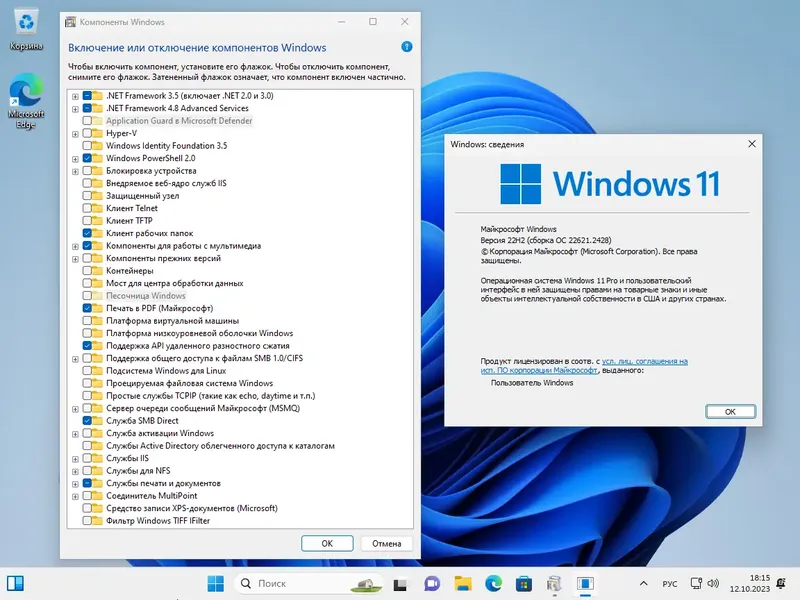Enable the Hyper-V component checkbox
The width and height of the screenshot is (800, 600).
pyautogui.click(x=89, y=134)
